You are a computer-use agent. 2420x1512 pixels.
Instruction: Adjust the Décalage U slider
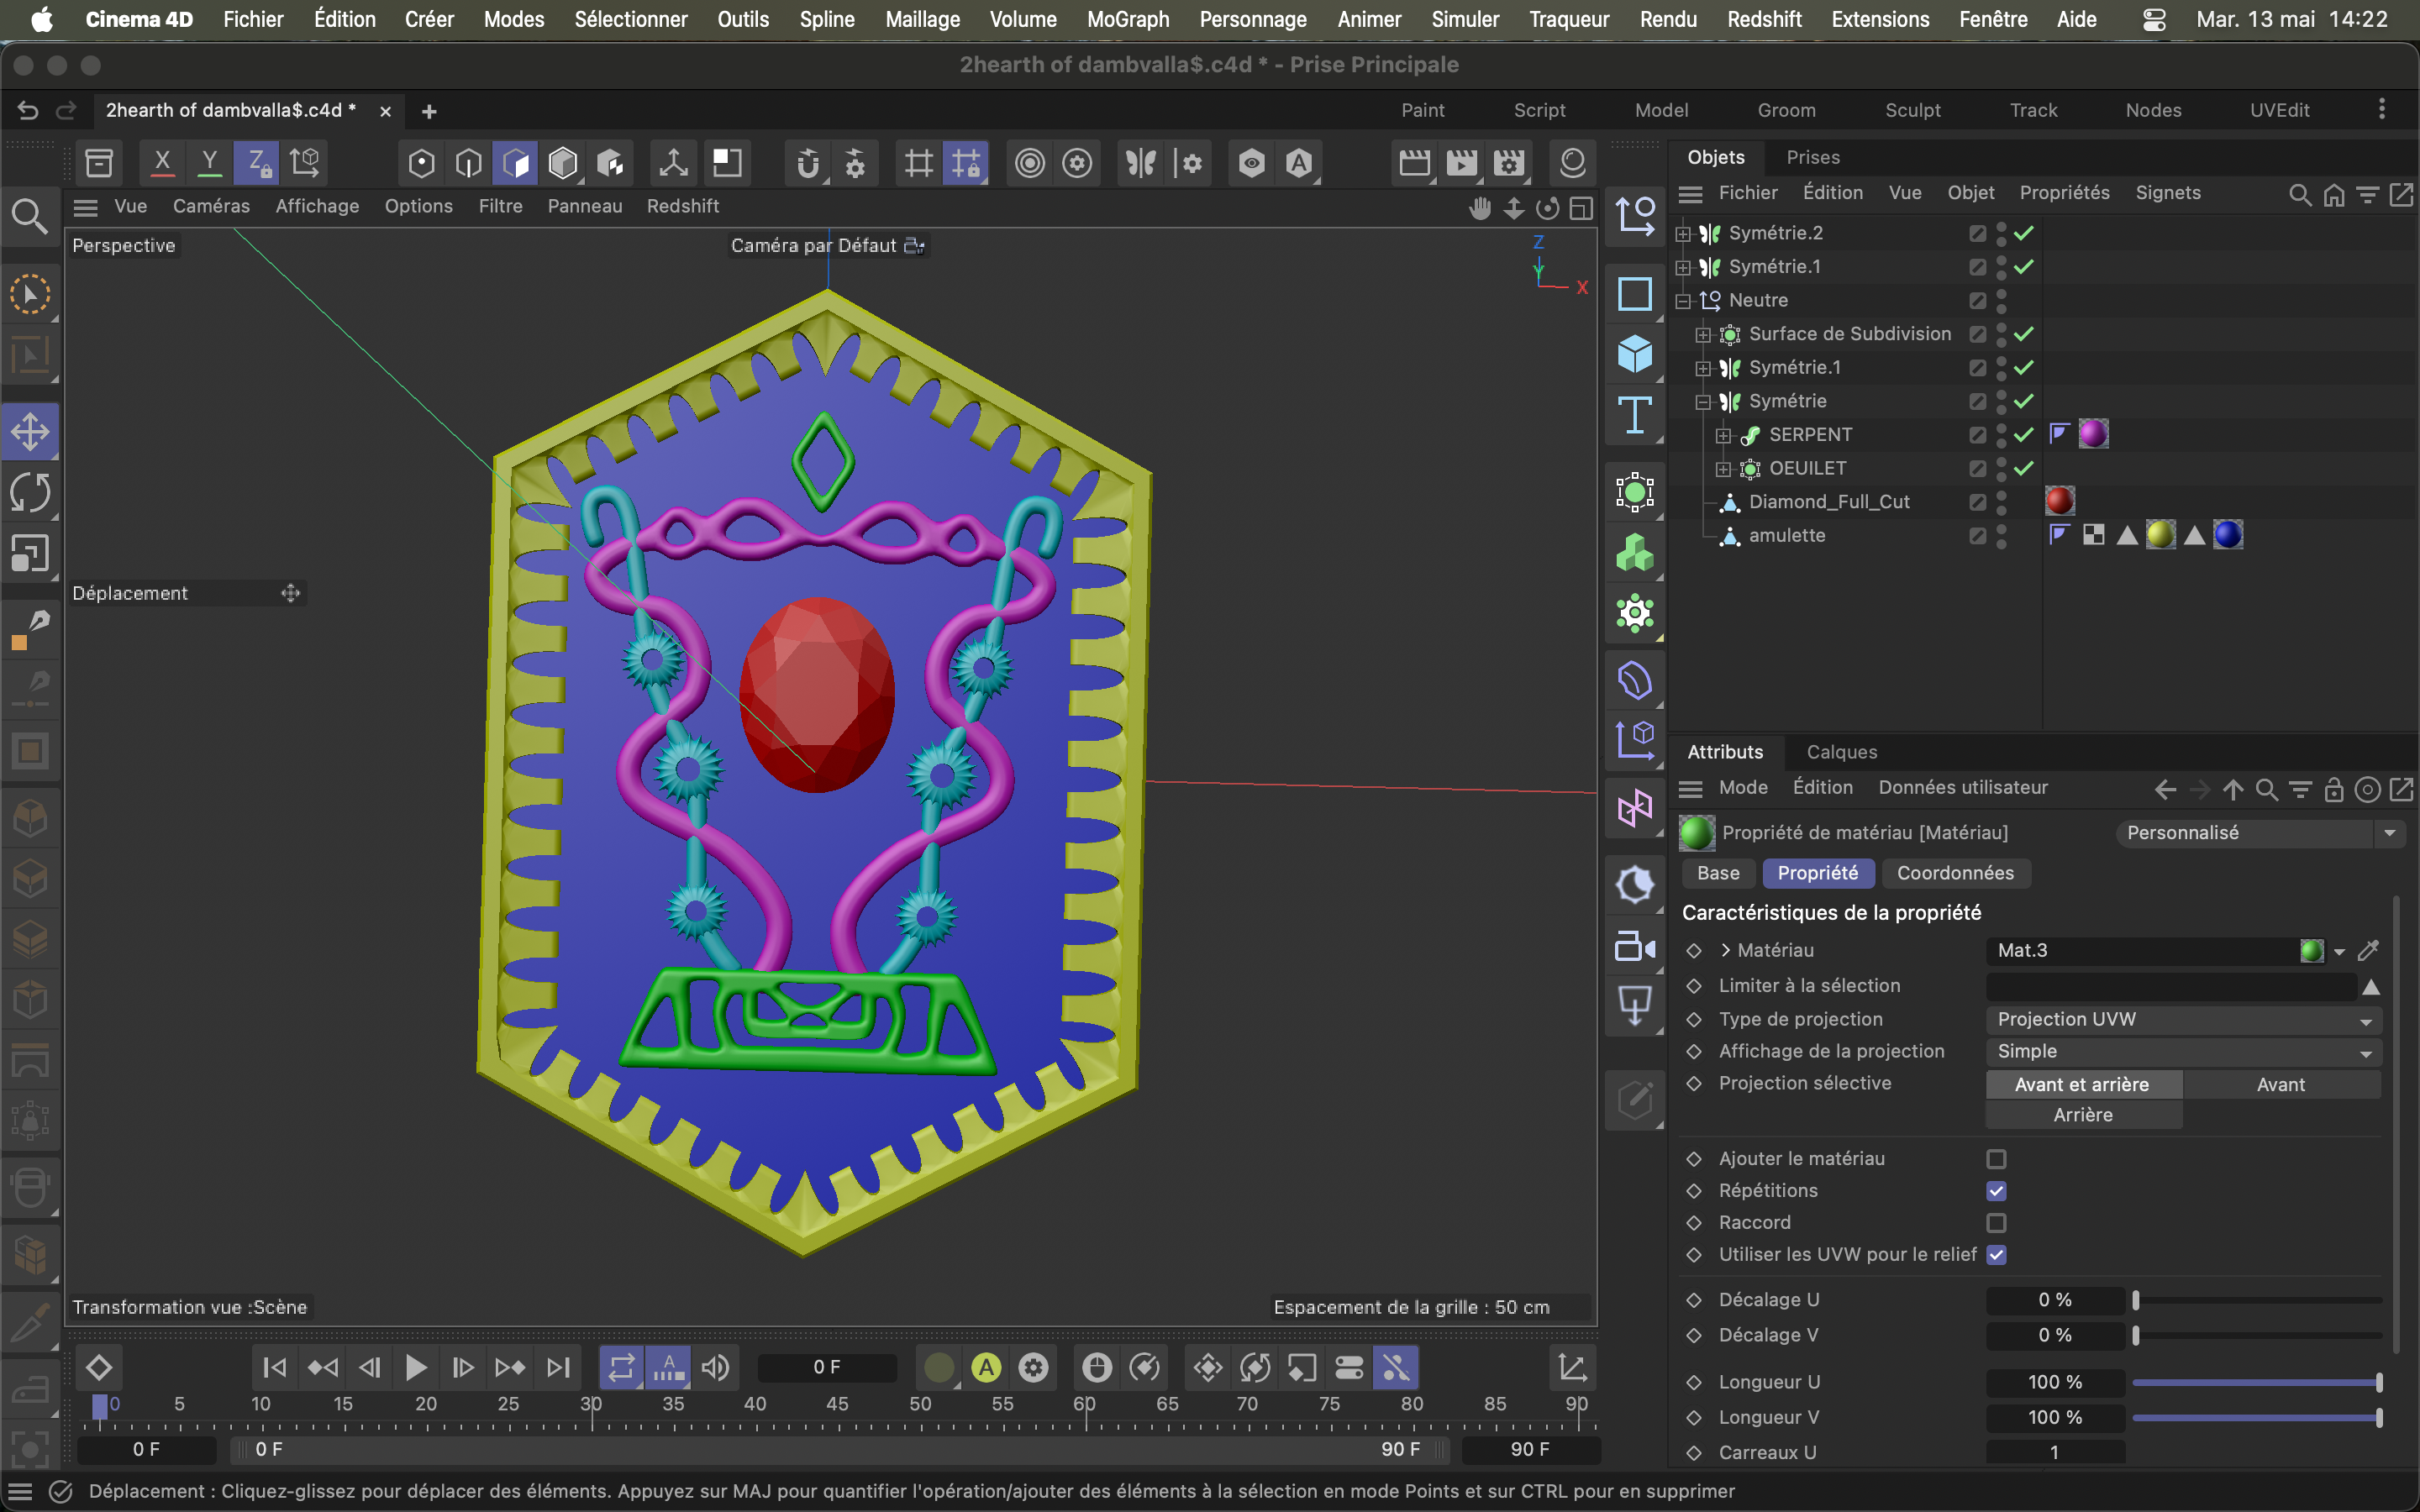[x=2256, y=1300]
